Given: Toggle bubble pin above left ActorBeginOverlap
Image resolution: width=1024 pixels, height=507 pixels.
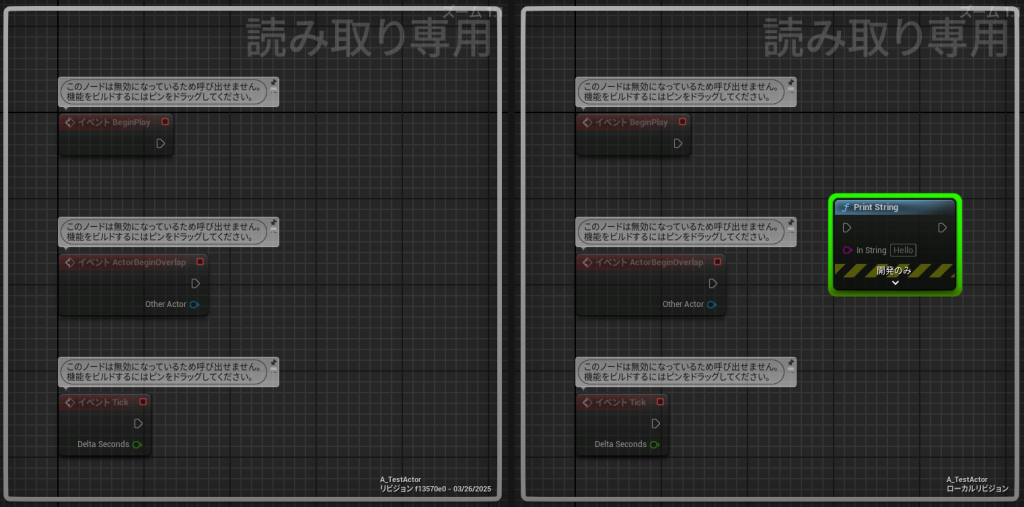Looking at the screenshot, I should 273,223.
